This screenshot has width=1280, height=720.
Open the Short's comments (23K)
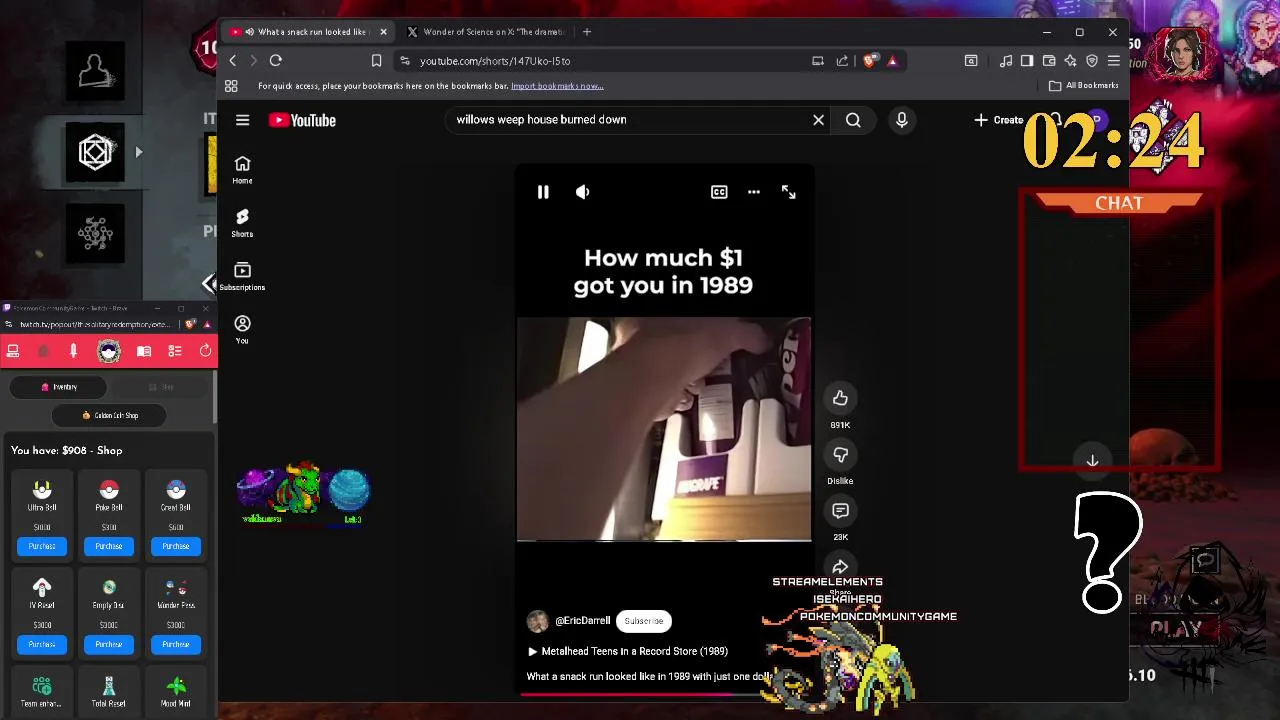[840, 511]
